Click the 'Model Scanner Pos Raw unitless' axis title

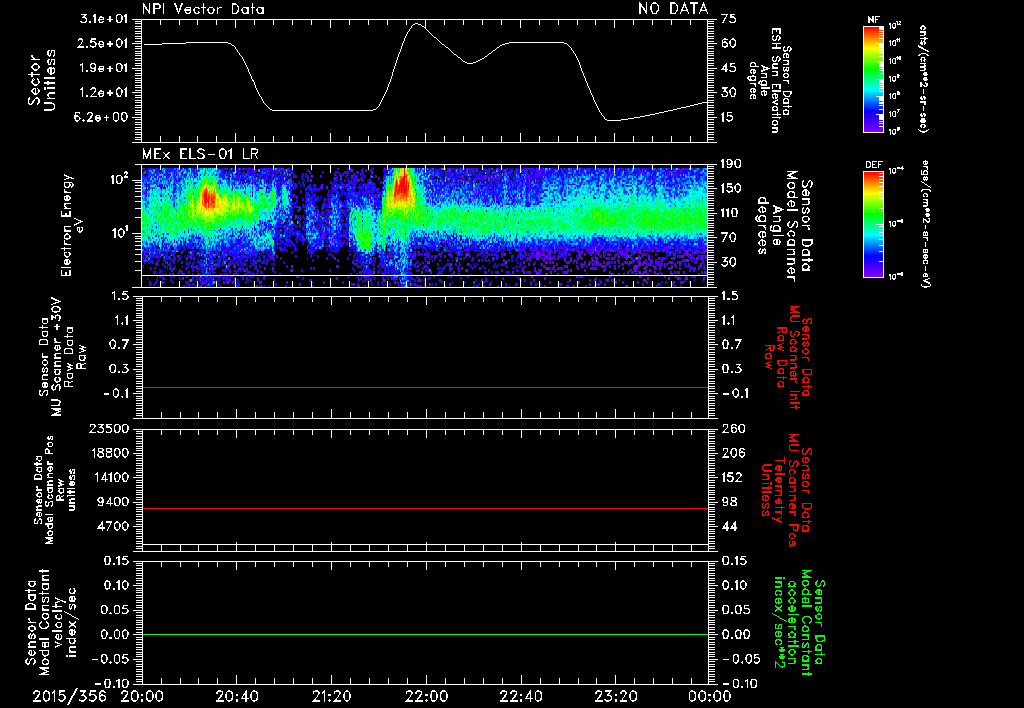coord(55,490)
